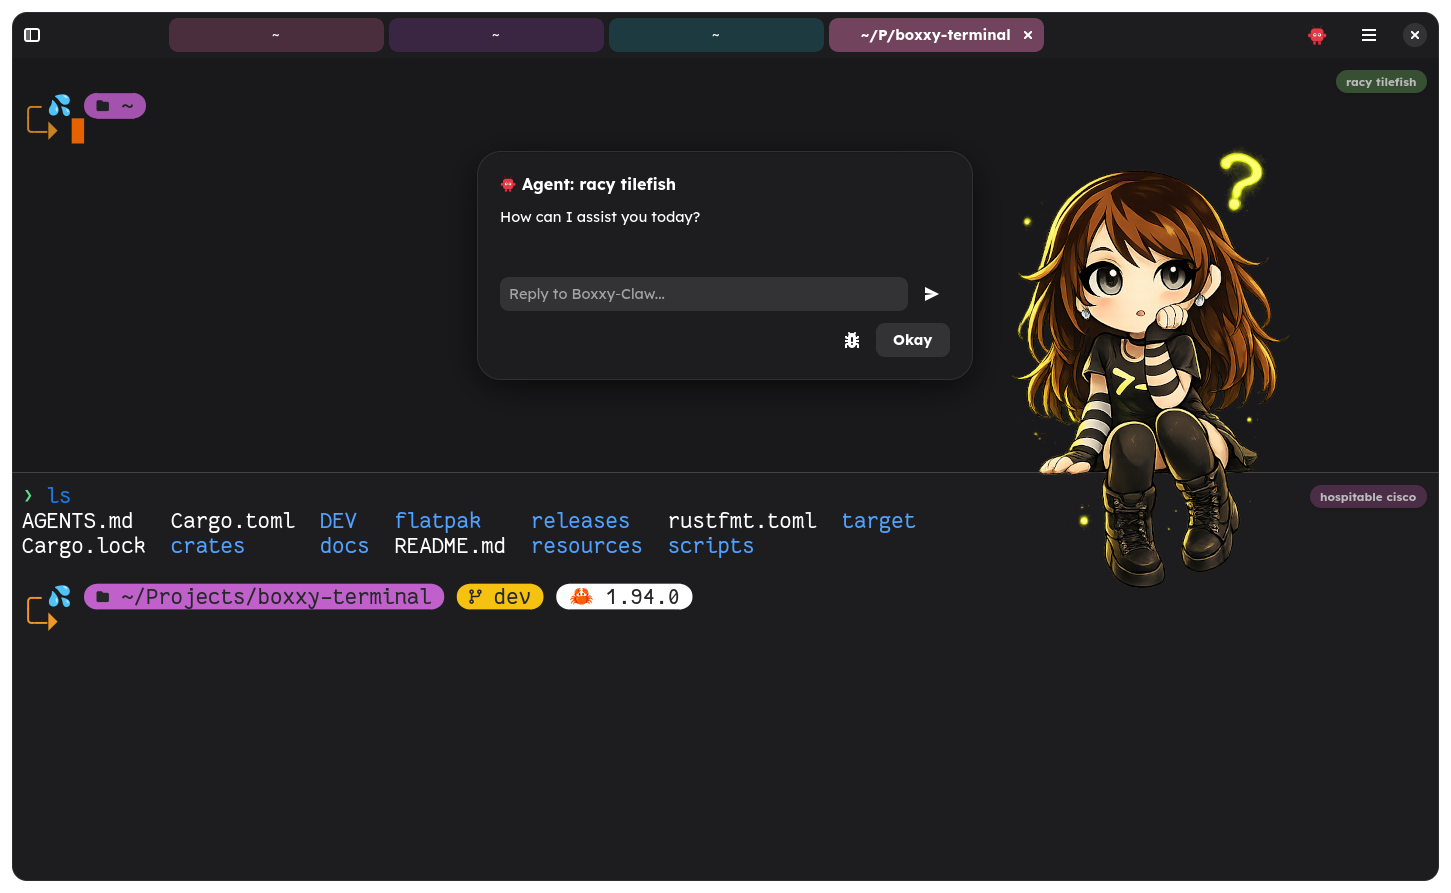Click the folder icon in the boxxy-terminal path pill

[103, 596]
